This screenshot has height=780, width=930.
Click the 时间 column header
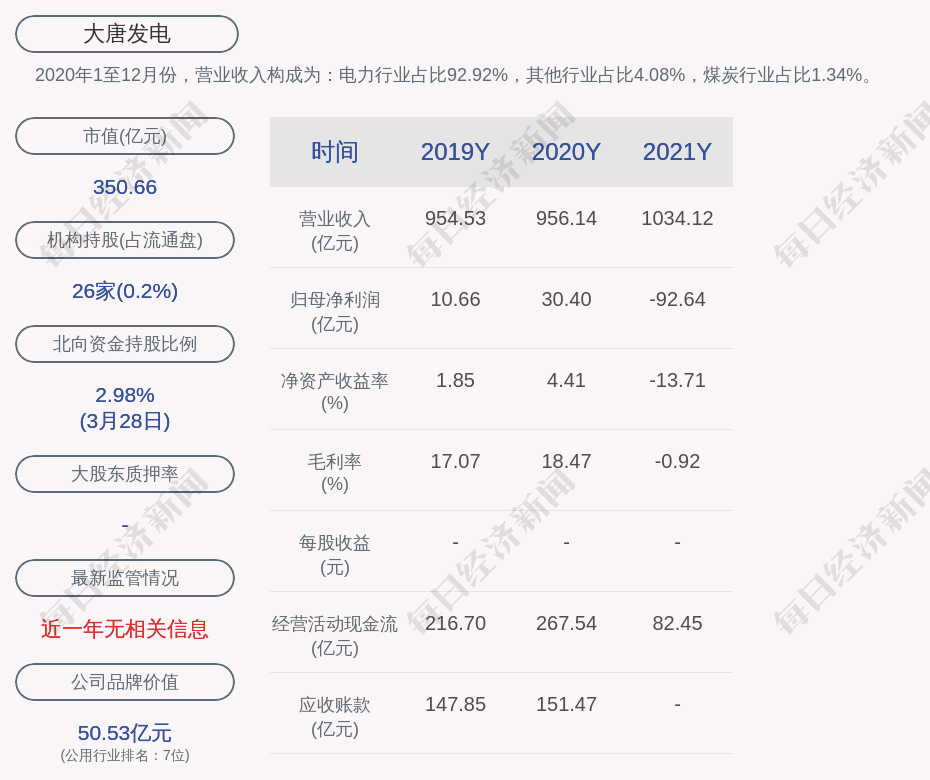click(x=335, y=152)
